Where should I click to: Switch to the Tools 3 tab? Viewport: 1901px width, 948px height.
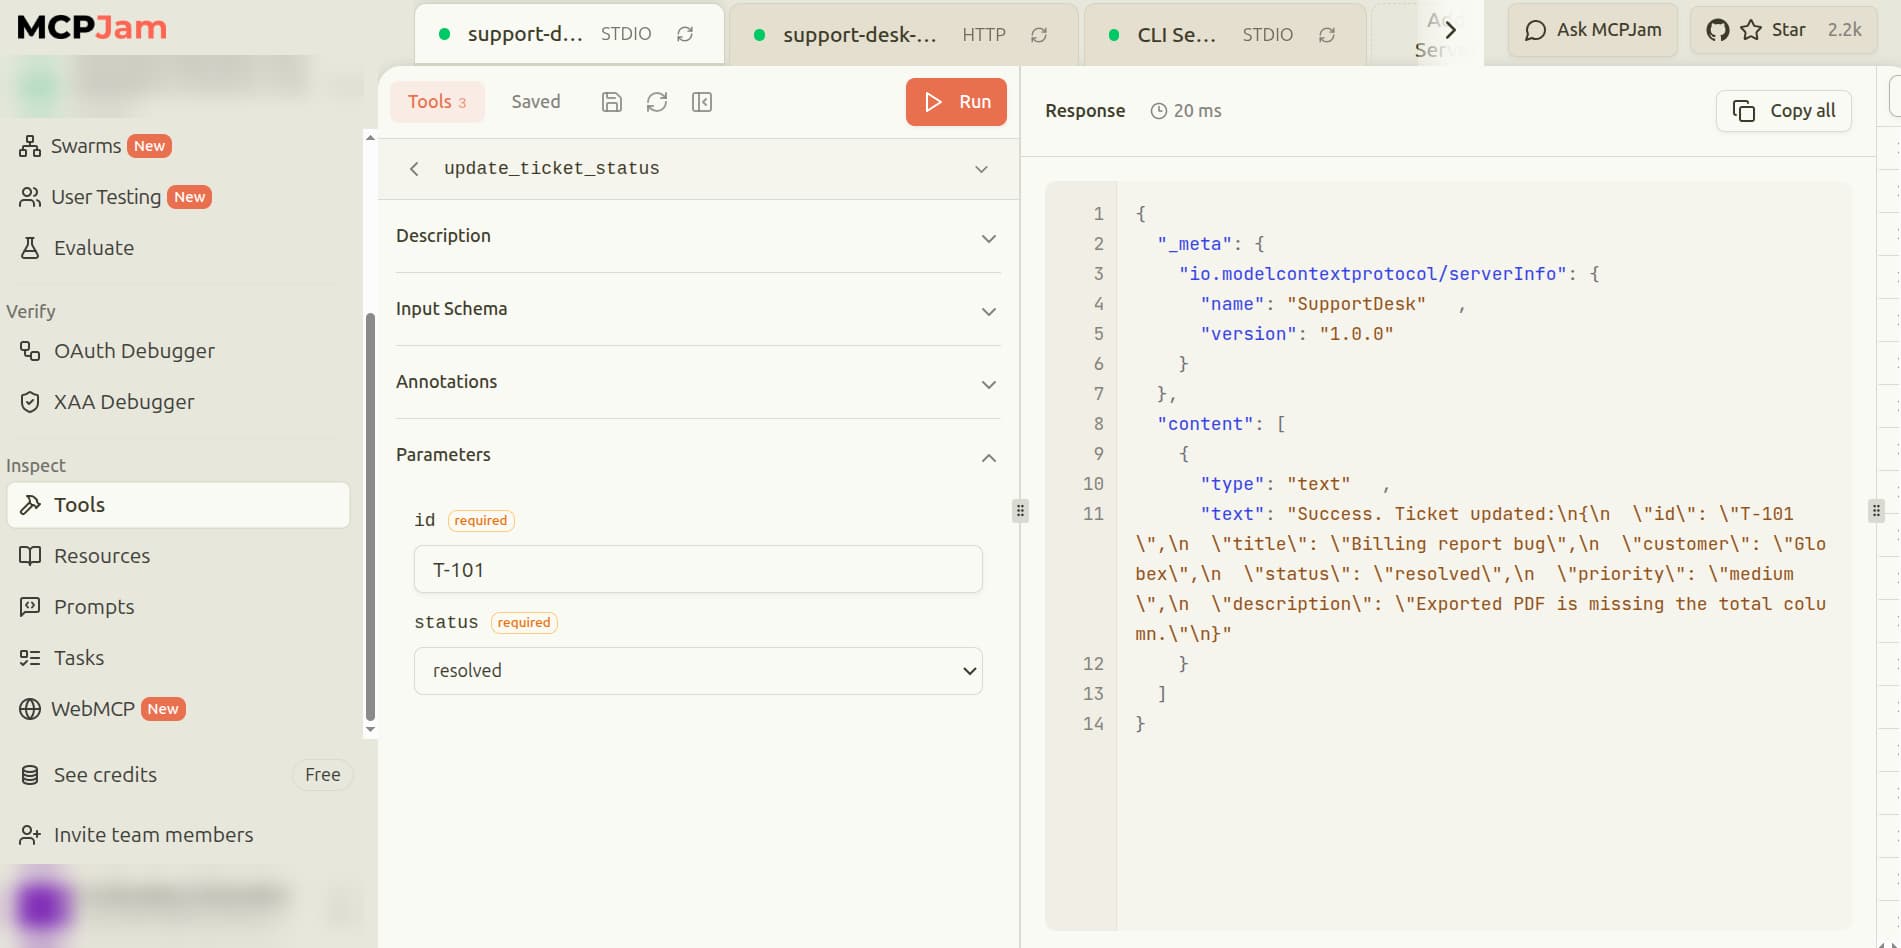coord(437,102)
